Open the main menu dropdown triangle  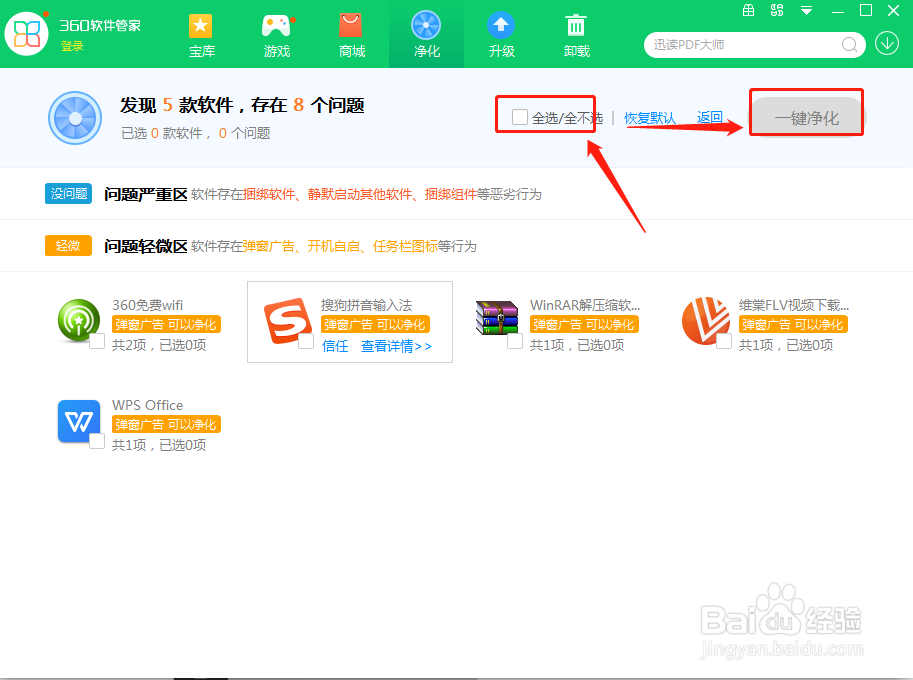(x=806, y=10)
